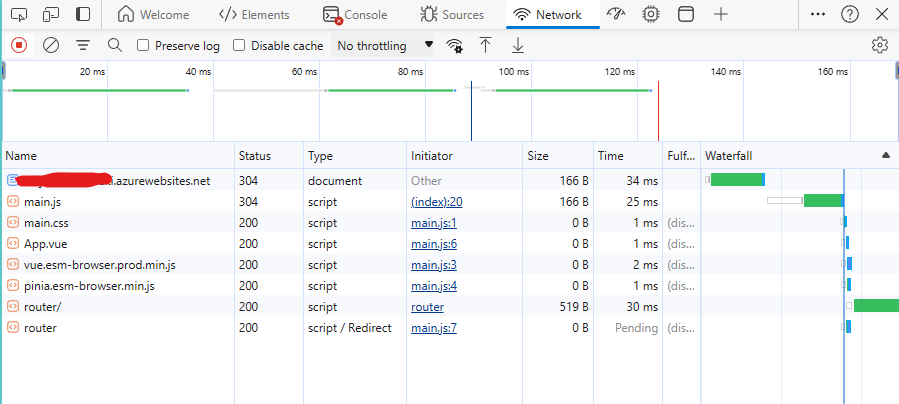Switch to the Sources tab

tap(453, 15)
